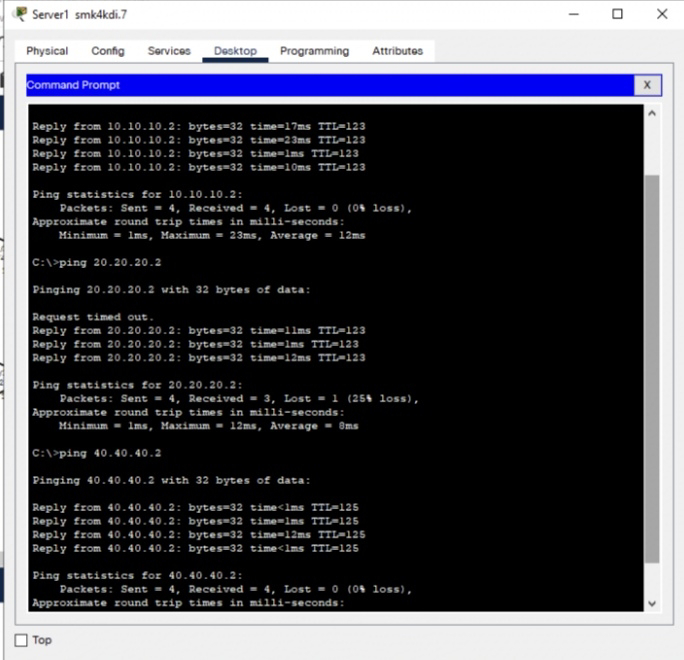The height and width of the screenshot is (660, 684).
Task: Click the 10.10.10.2 reply with time=23ms
Action: (x=199, y=140)
